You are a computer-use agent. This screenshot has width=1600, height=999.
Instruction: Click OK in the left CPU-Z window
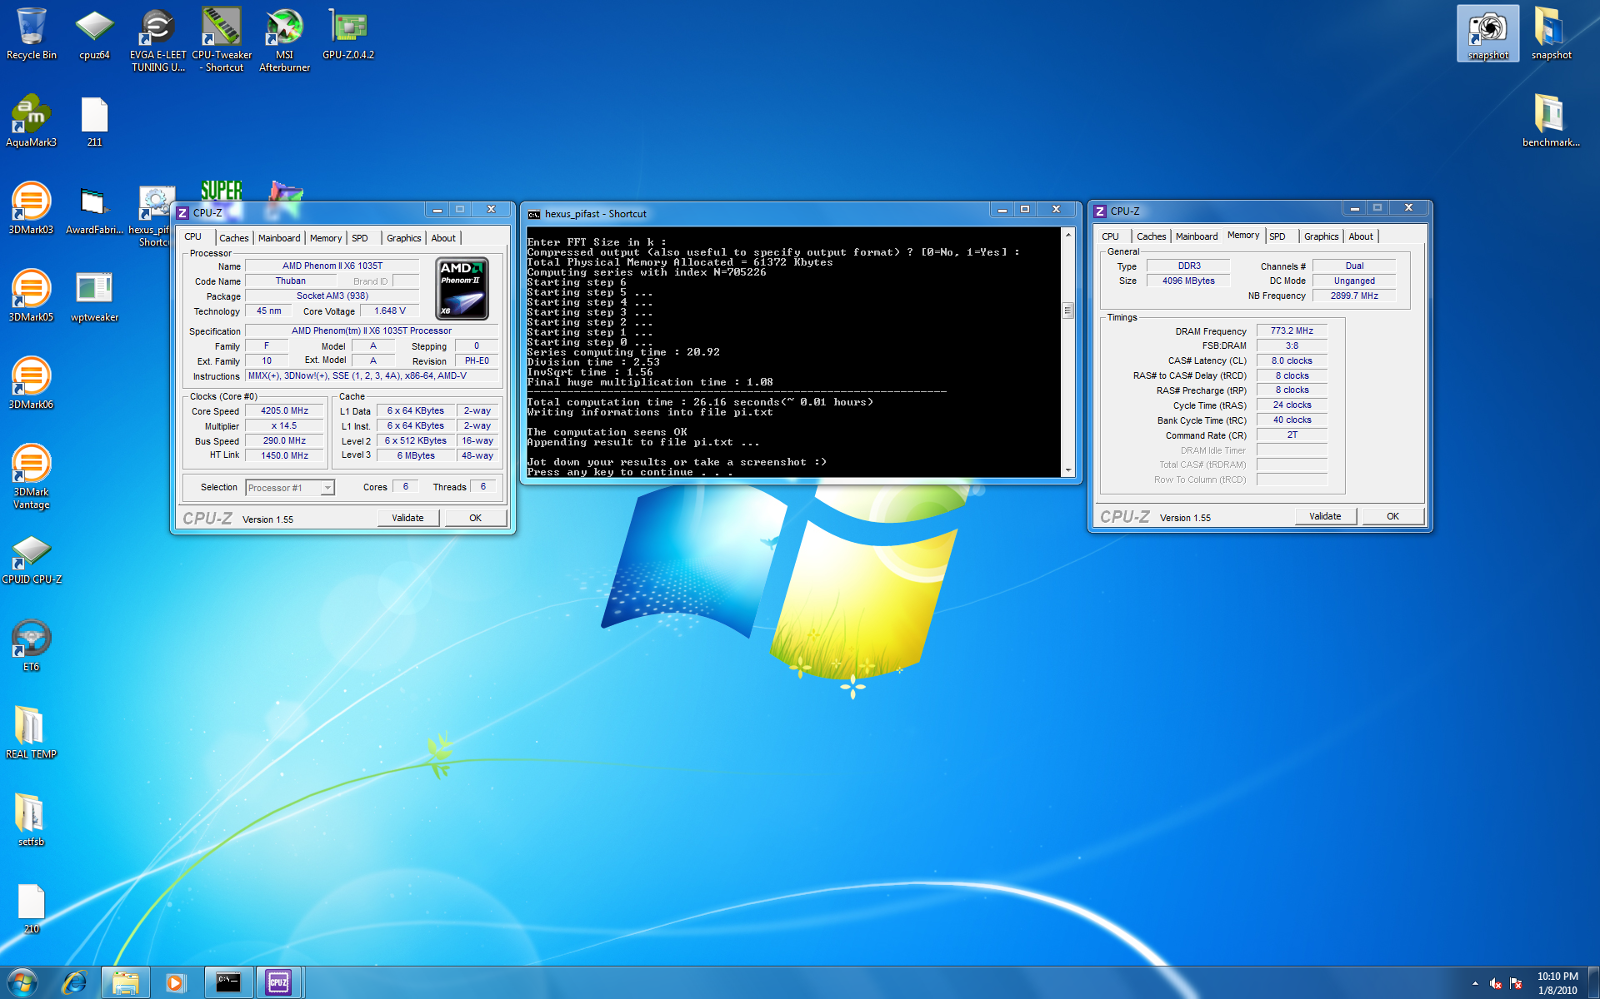click(475, 518)
